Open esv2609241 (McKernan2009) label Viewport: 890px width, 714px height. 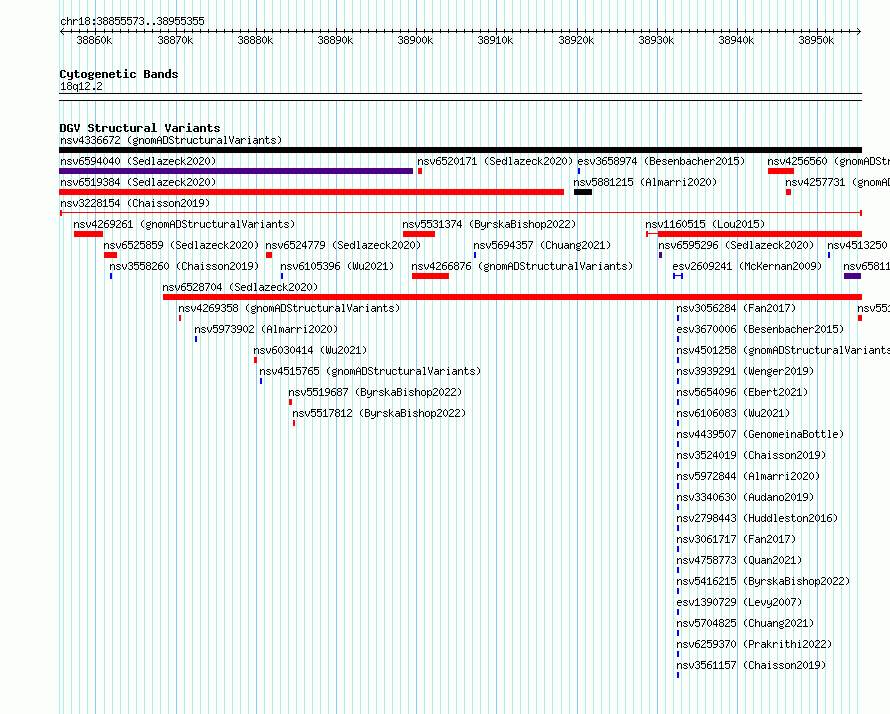(747, 266)
